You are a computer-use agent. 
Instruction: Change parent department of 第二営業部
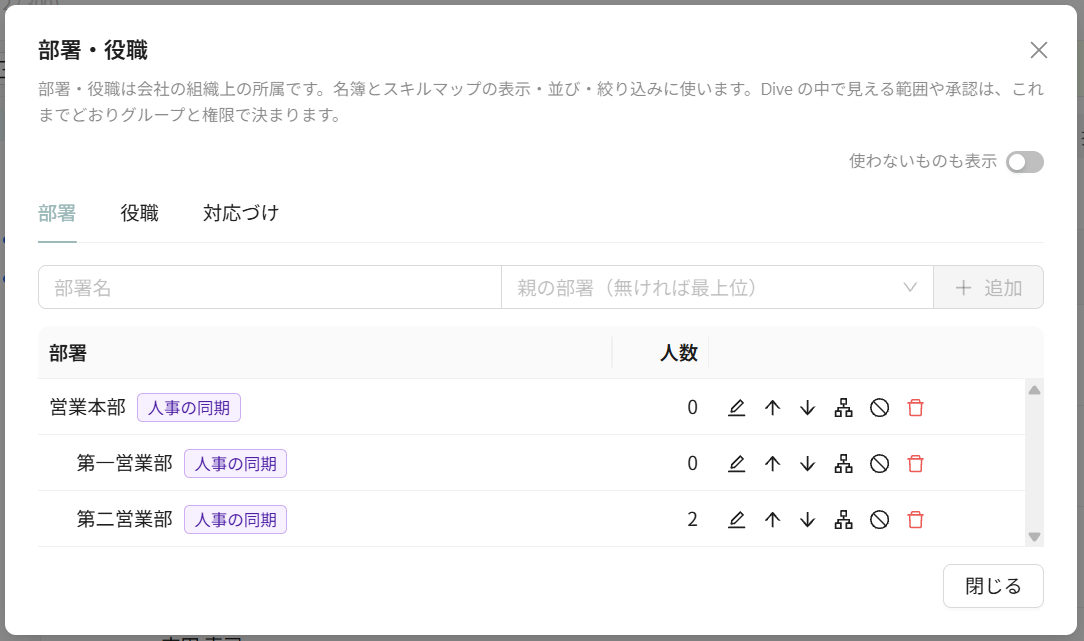(x=843, y=520)
